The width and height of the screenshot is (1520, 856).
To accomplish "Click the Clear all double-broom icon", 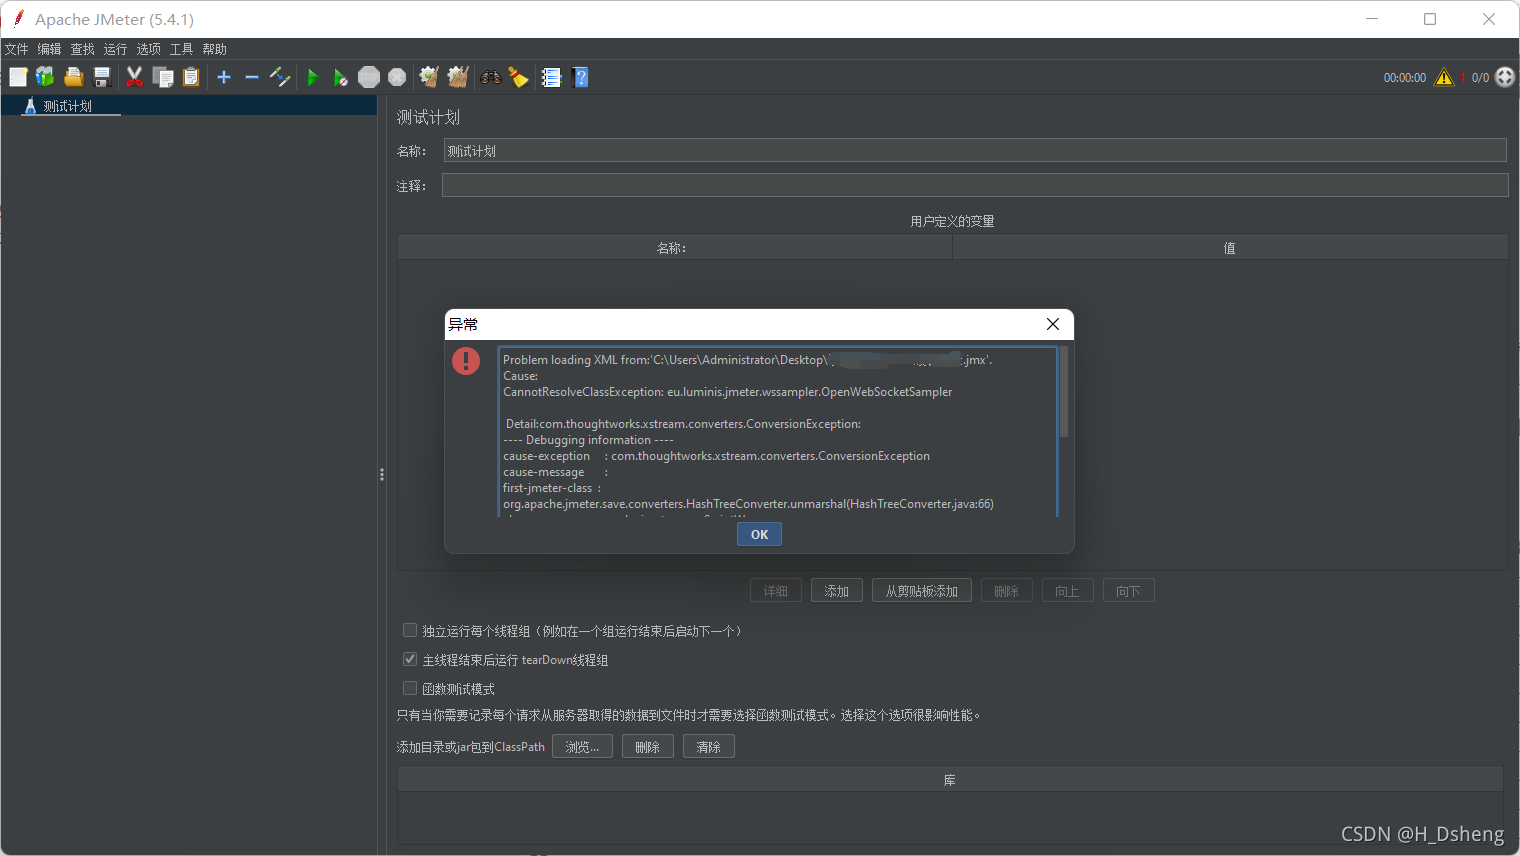I will 458,77.
